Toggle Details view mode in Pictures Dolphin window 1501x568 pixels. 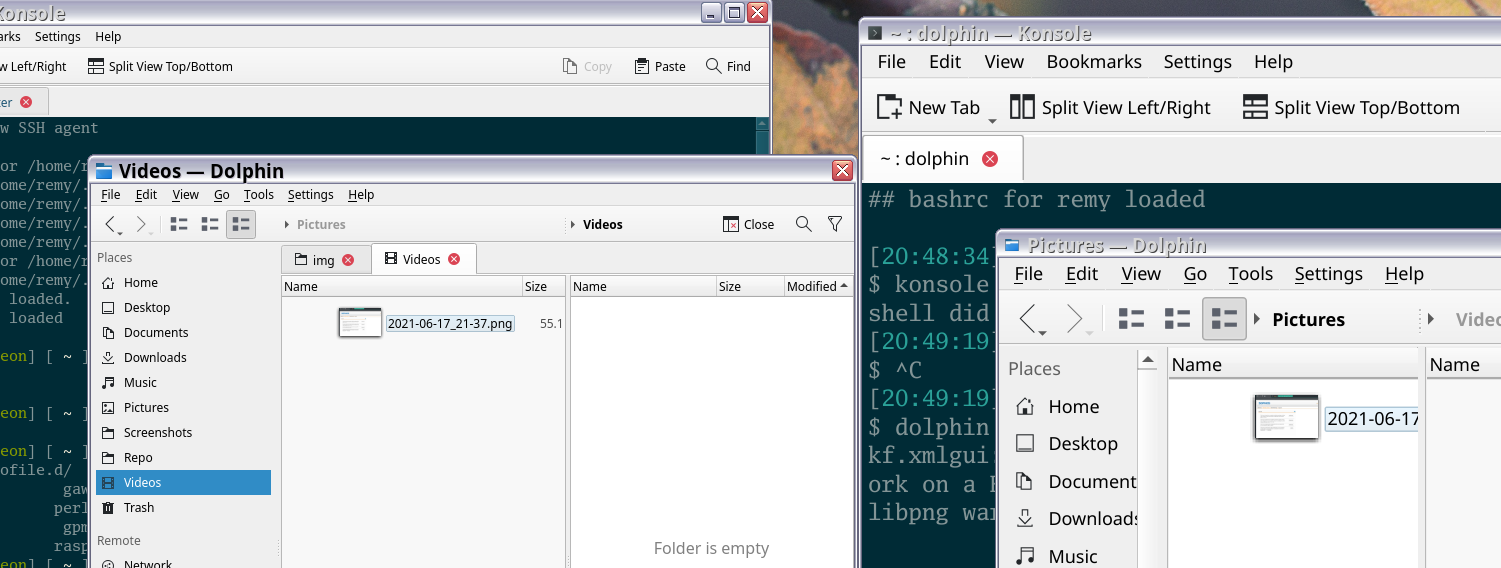1224,319
